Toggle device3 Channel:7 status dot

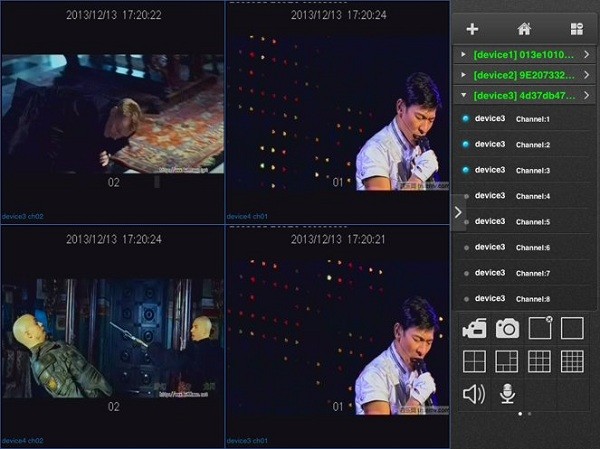pos(466,273)
